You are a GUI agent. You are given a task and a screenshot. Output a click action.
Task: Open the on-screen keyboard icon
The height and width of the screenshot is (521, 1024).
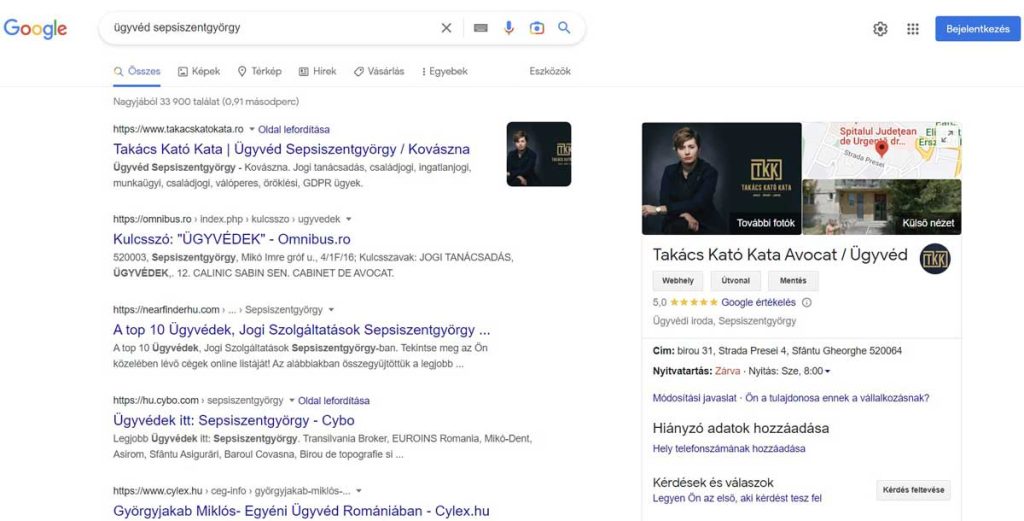(x=481, y=28)
